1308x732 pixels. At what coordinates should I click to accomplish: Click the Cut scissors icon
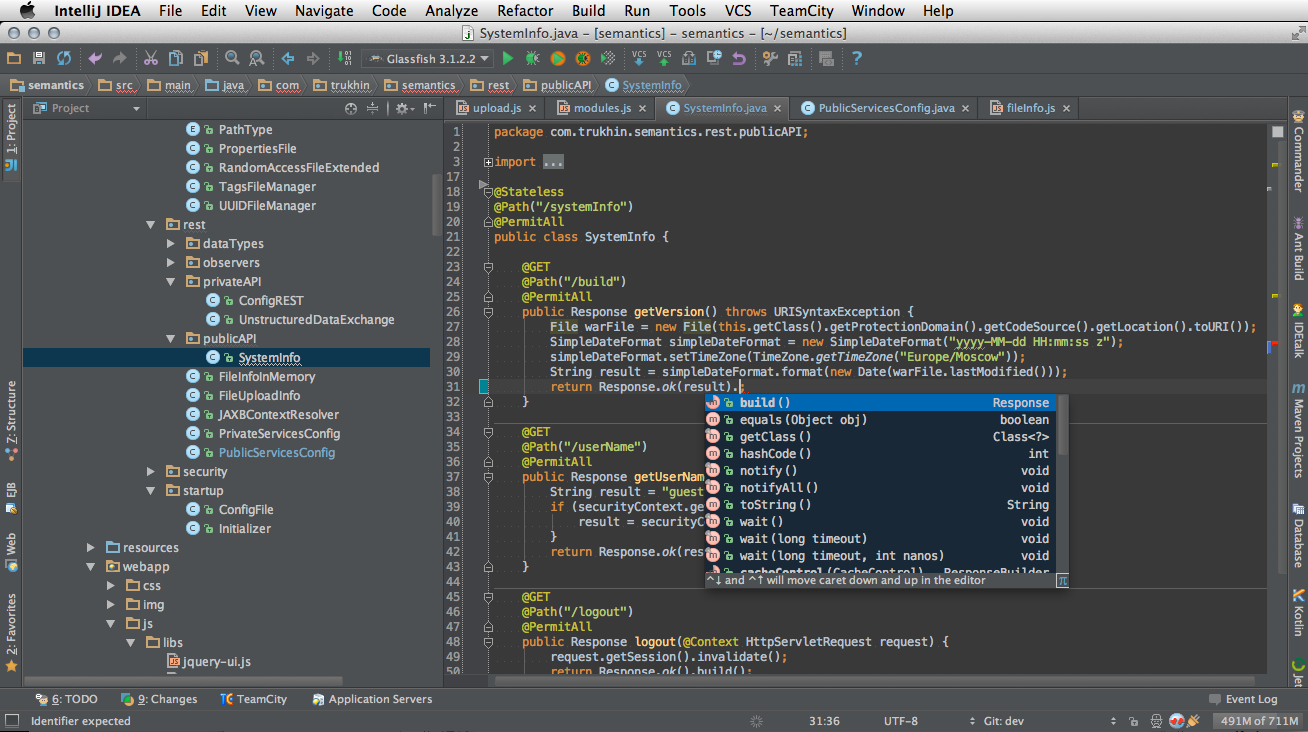coord(151,59)
